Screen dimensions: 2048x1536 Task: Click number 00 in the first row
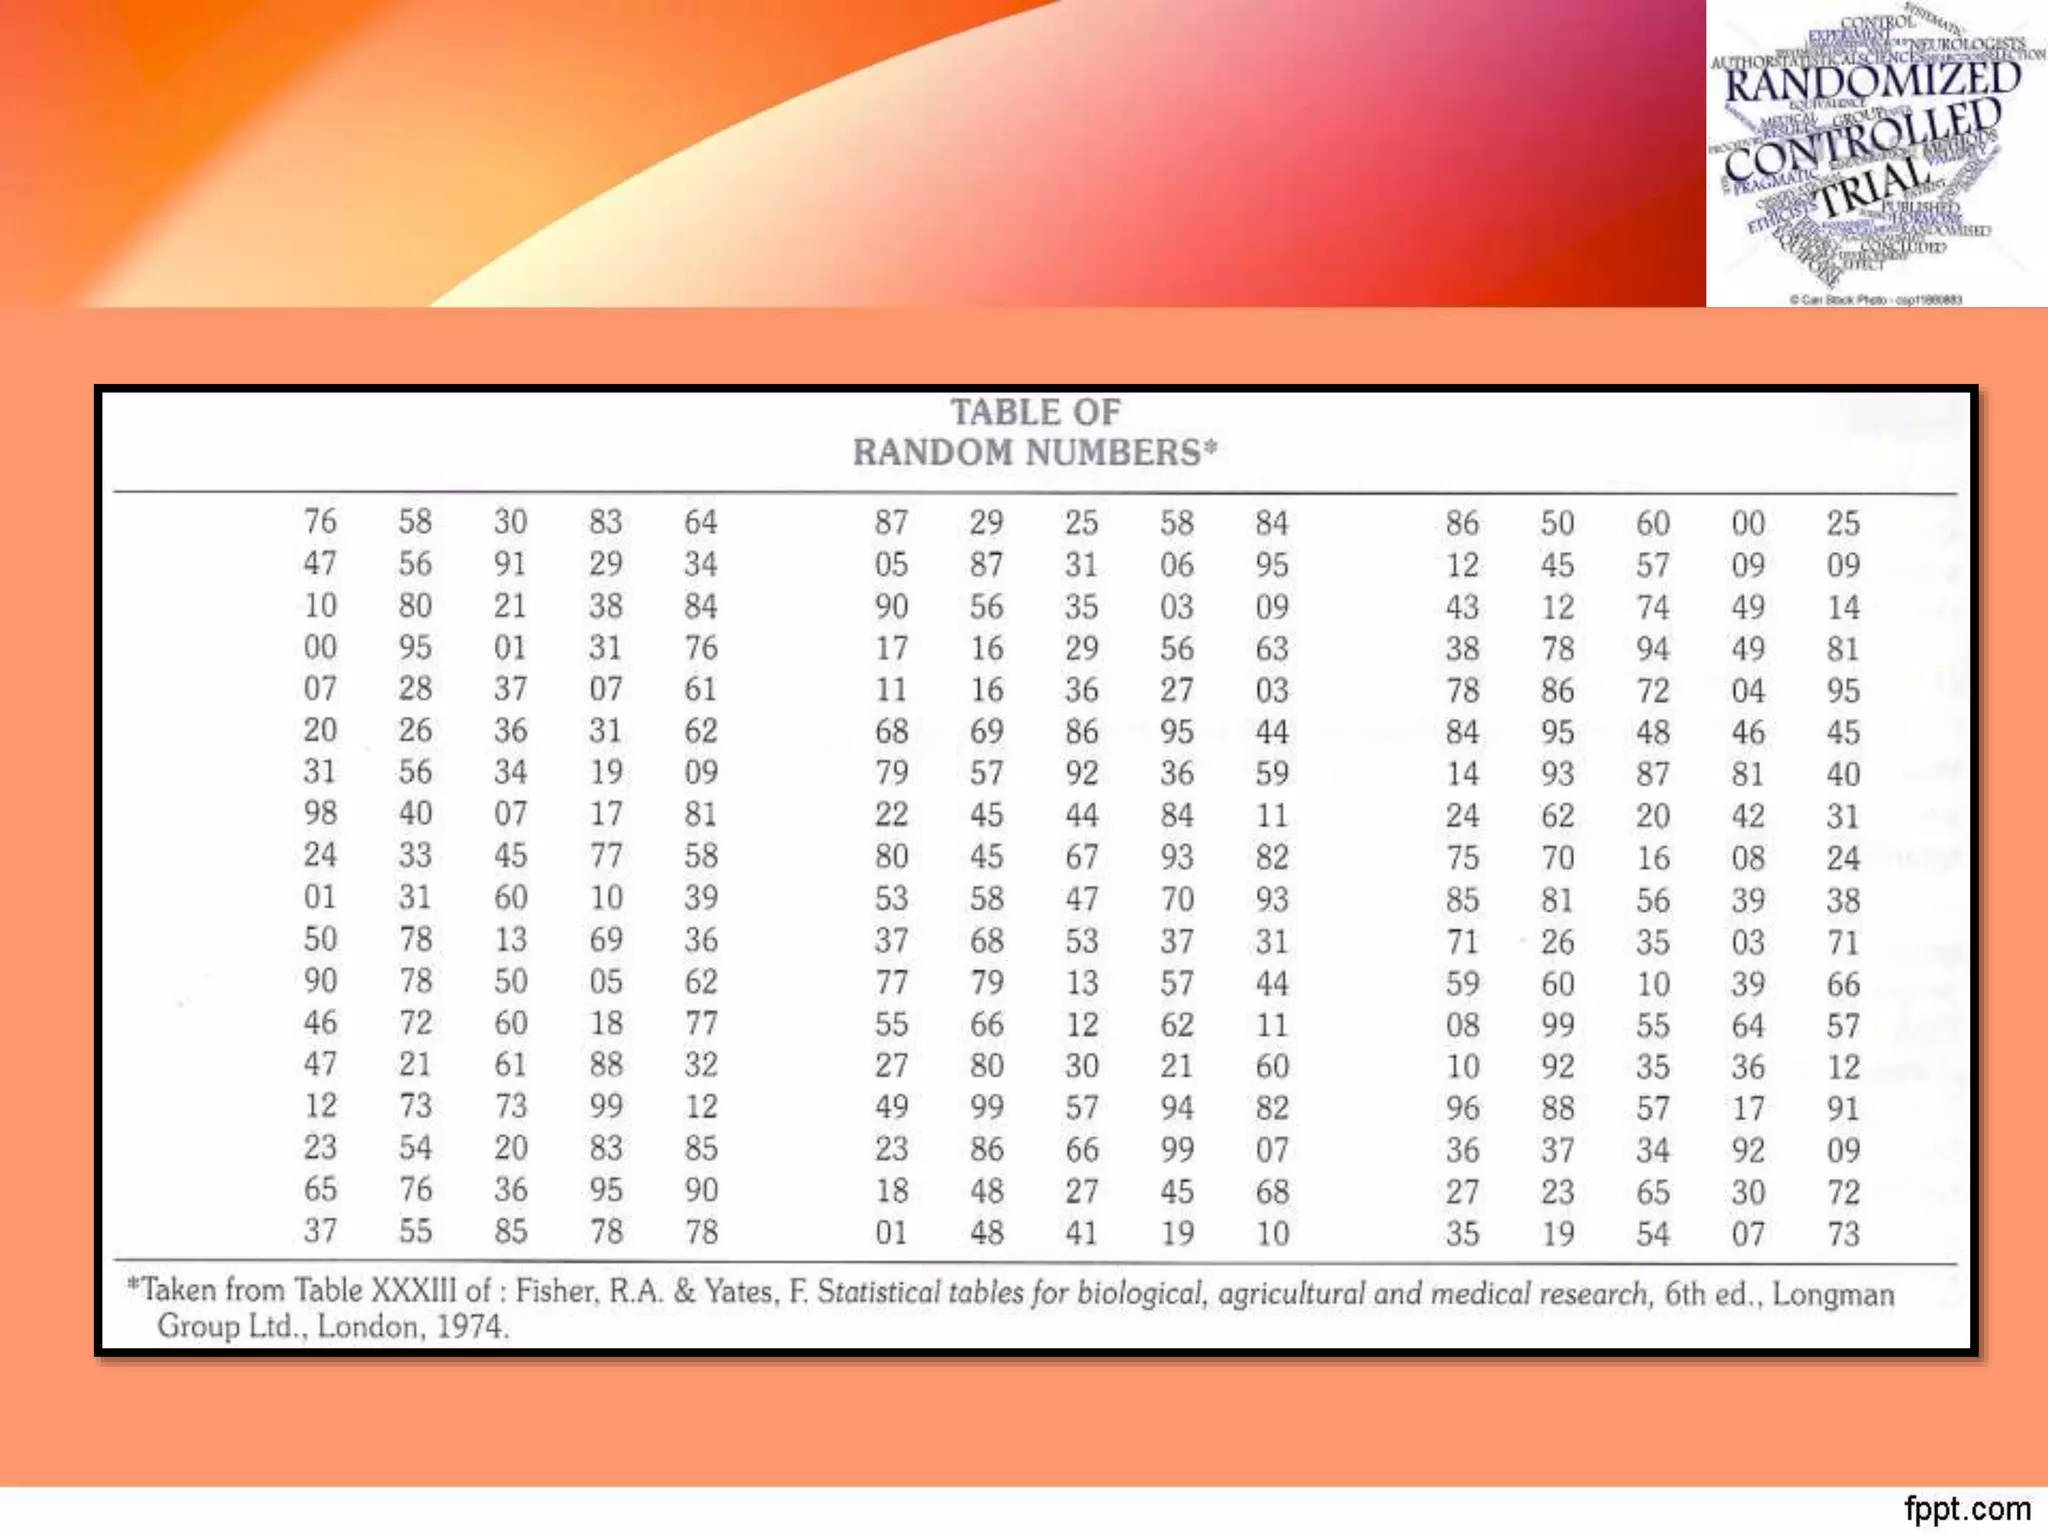tap(1748, 523)
